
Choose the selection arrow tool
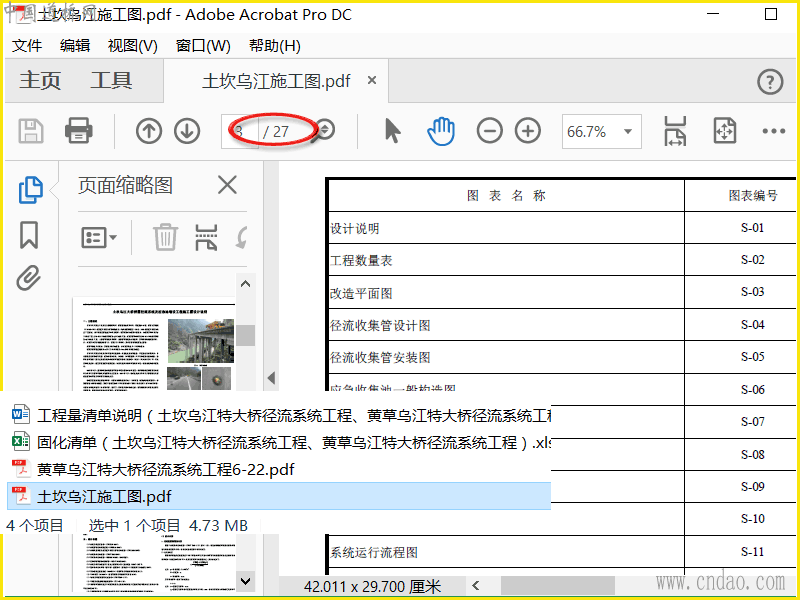392,131
